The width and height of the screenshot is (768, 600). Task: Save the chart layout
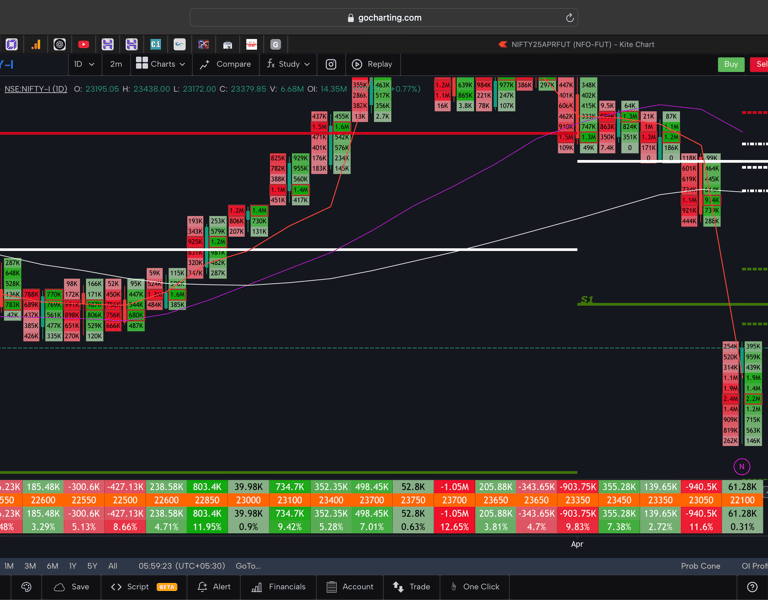tap(72, 587)
